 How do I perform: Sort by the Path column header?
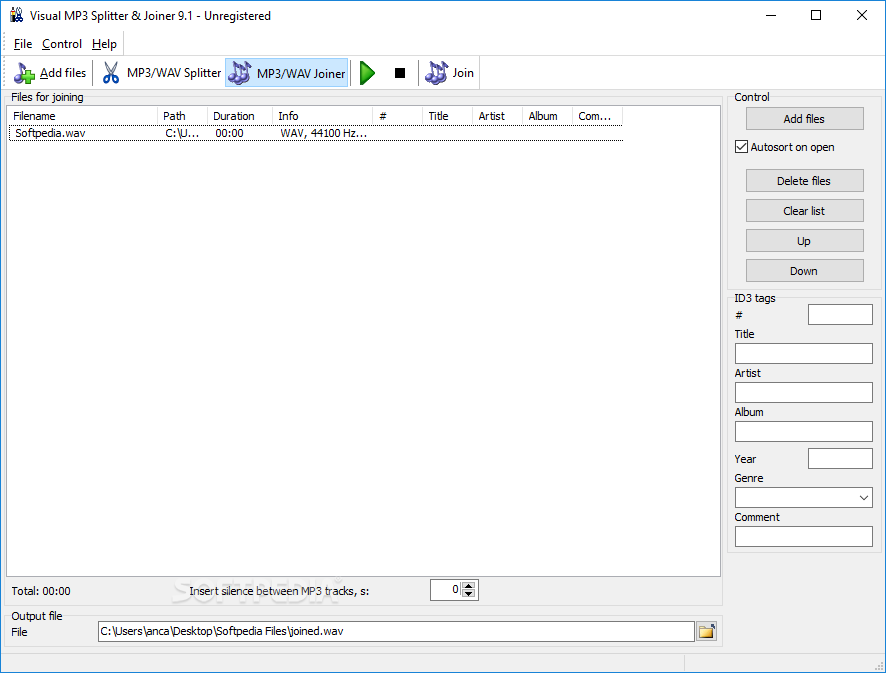[182, 116]
